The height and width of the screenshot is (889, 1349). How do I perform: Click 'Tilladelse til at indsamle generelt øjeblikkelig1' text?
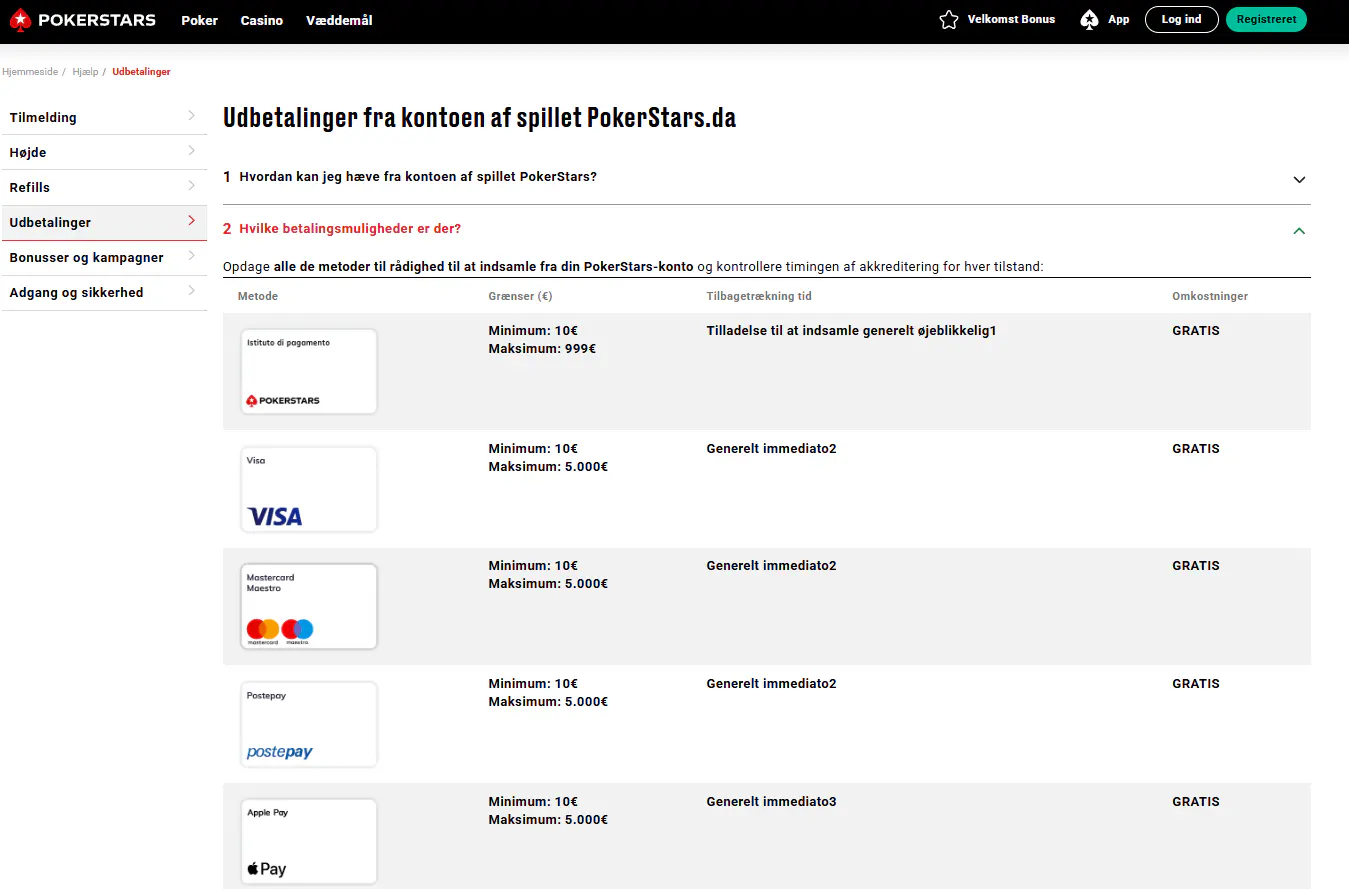(x=851, y=331)
